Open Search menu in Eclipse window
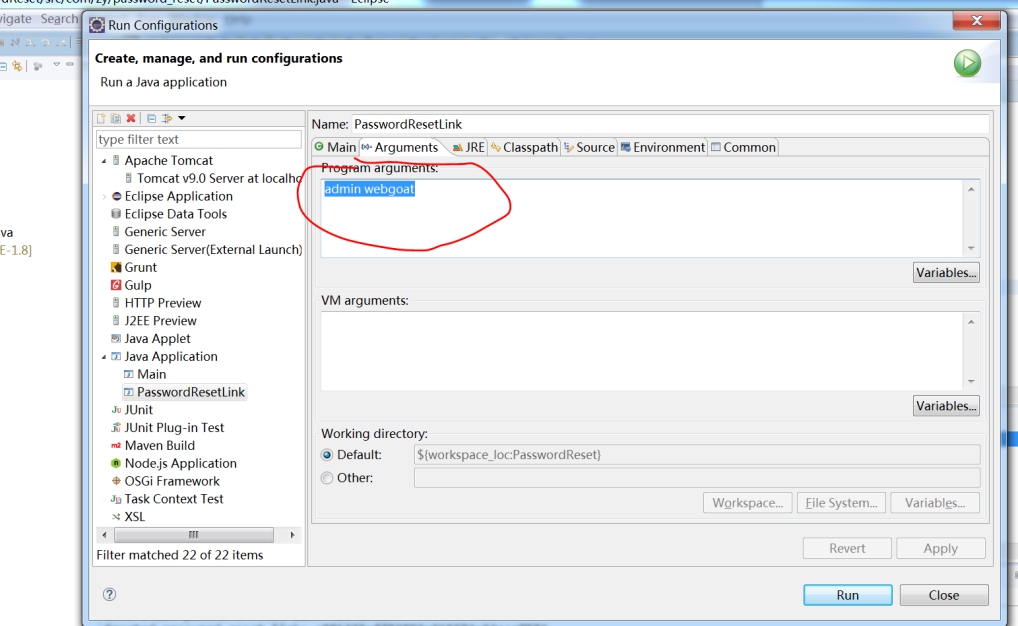The width and height of the screenshot is (1018, 626). (x=59, y=19)
